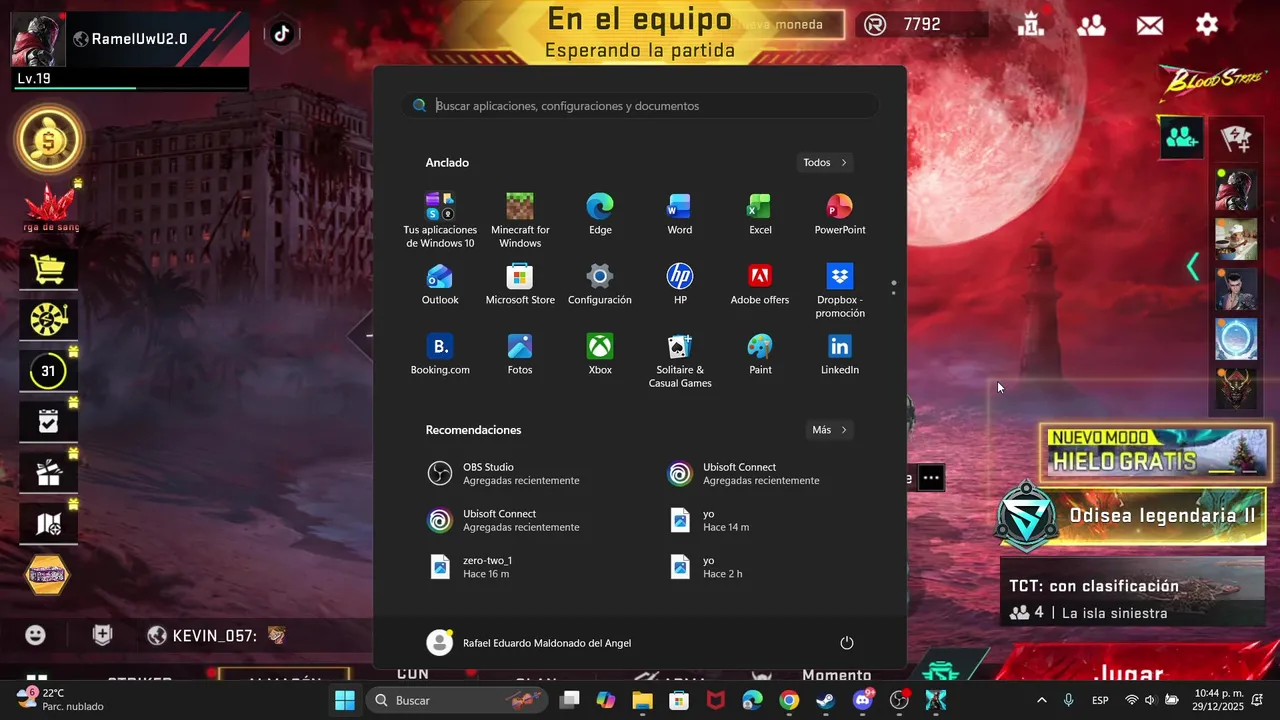The height and width of the screenshot is (720, 1280).
Task: Click the green invite teammates icon
Action: (x=1182, y=138)
